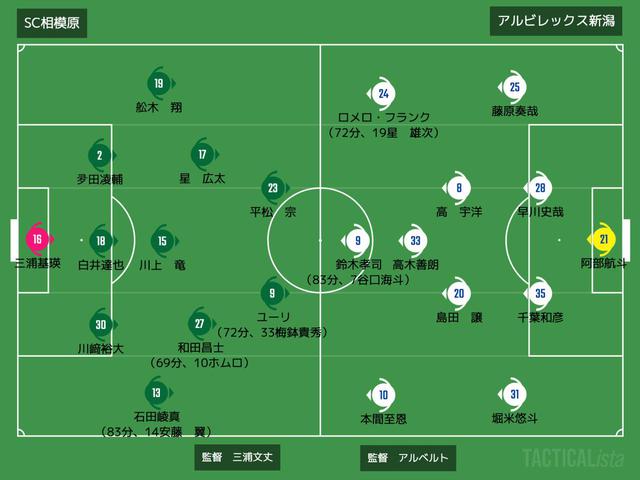Click the アルビレックス新潟 team name label
The width and height of the screenshot is (640, 480).
coord(556,21)
